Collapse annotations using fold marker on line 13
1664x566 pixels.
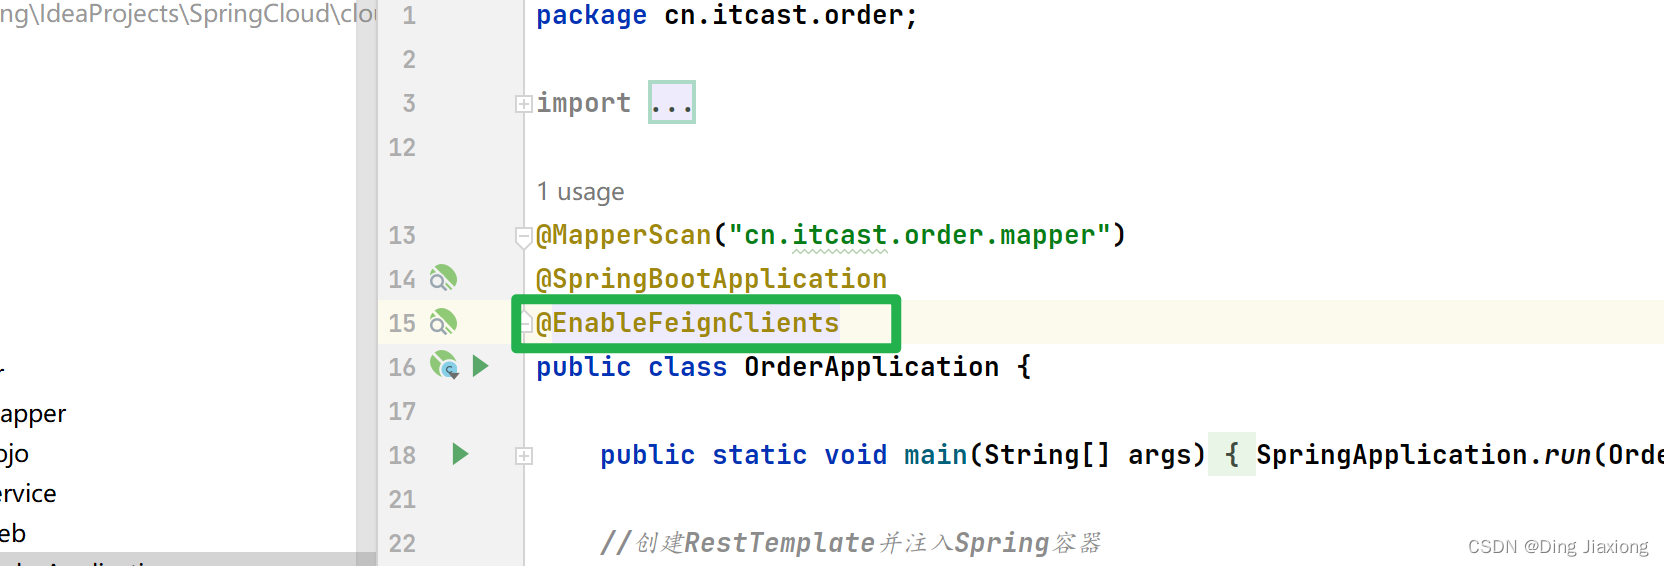click(x=524, y=236)
